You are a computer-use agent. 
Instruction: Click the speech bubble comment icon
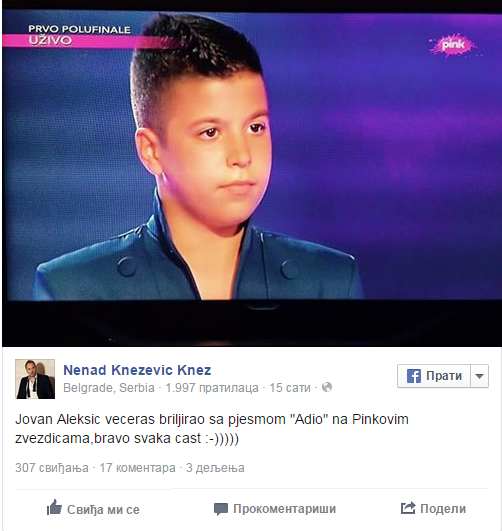click(221, 509)
